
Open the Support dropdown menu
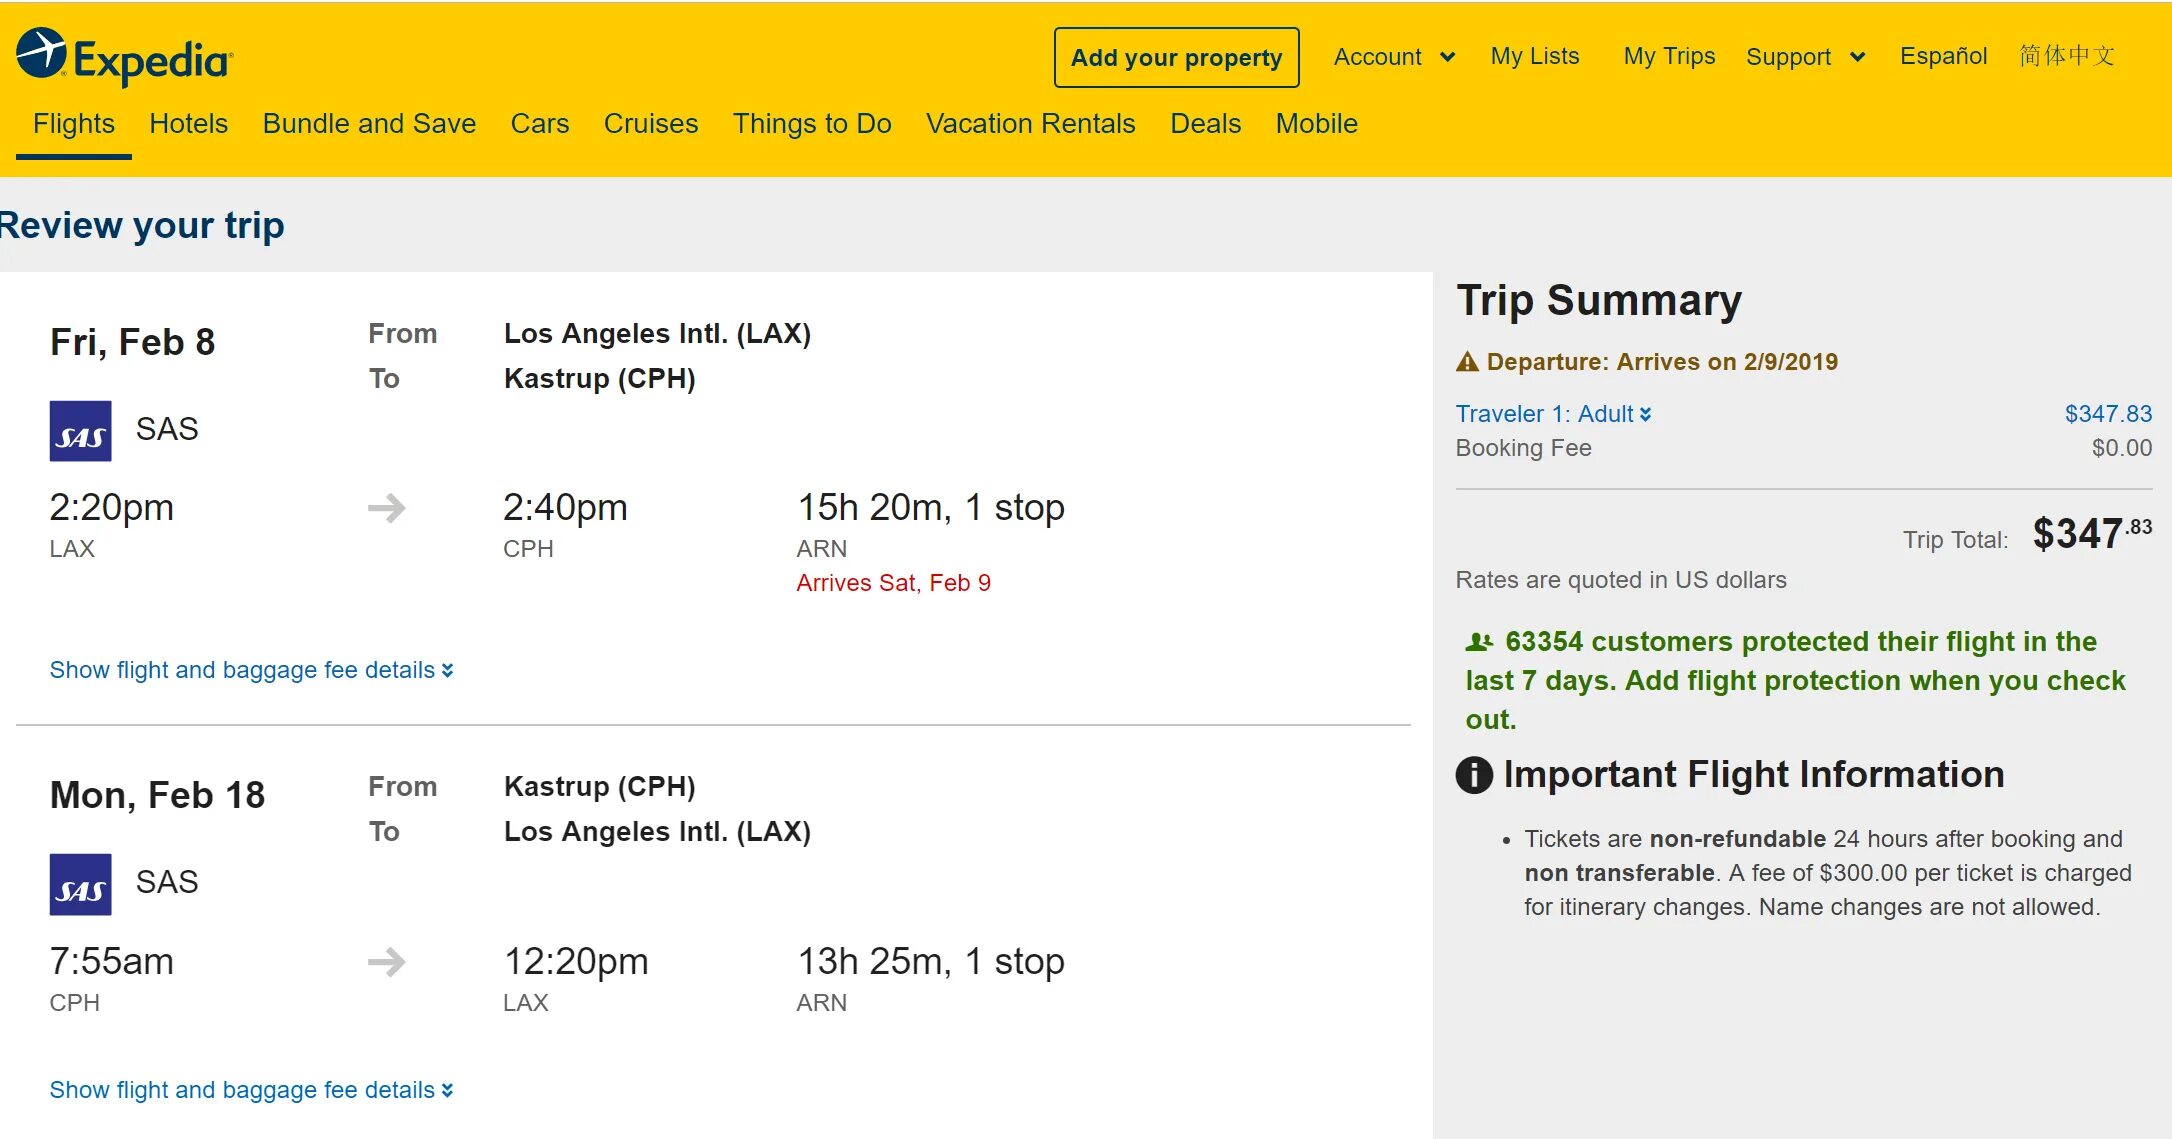[1806, 57]
